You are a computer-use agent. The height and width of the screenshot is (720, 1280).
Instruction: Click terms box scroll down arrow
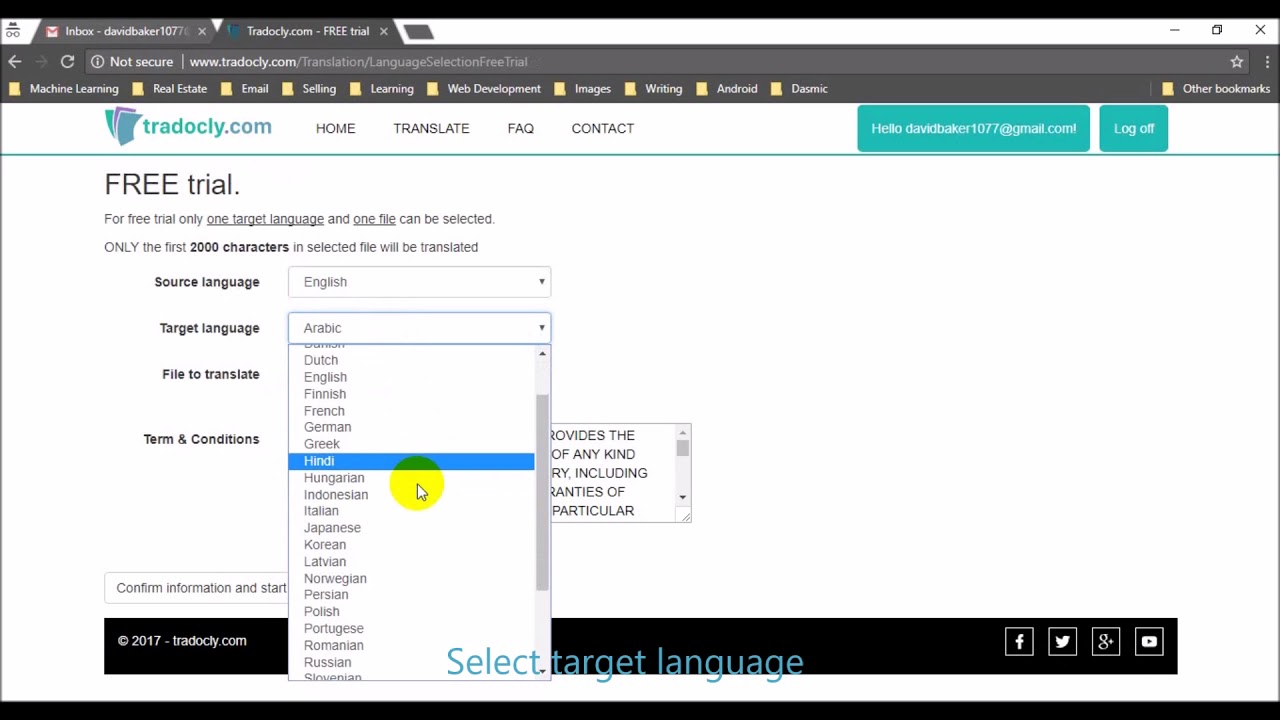click(683, 497)
